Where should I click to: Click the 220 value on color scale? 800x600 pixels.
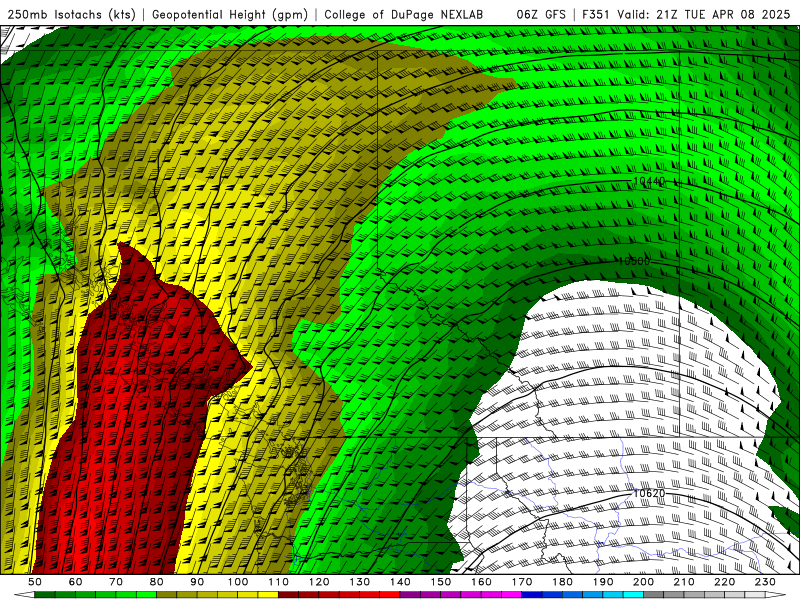(725, 582)
